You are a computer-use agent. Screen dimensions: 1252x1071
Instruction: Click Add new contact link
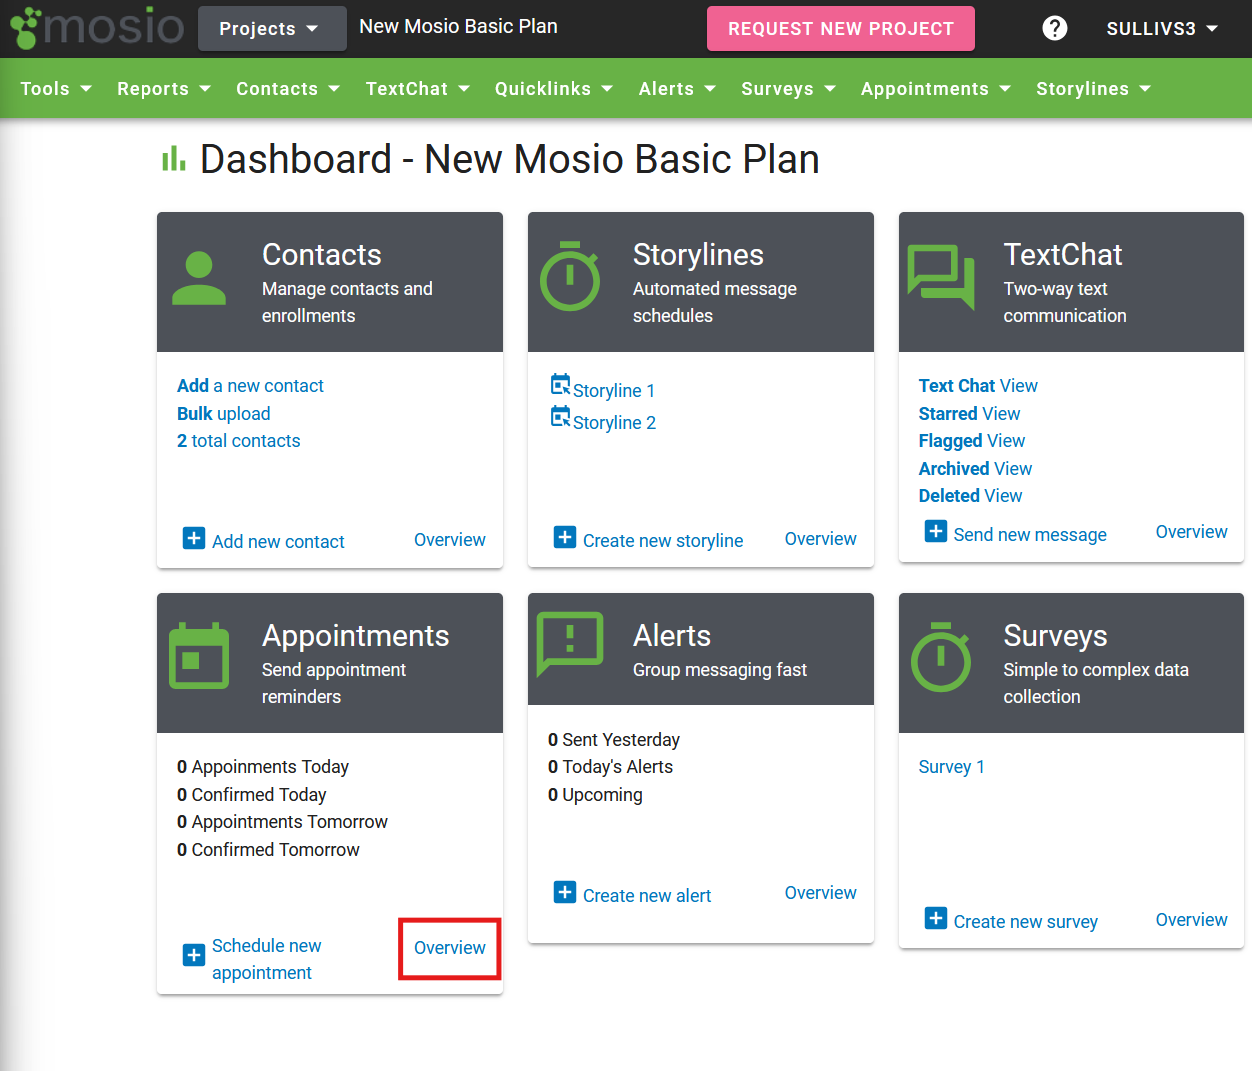pyautogui.click(x=278, y=541)
